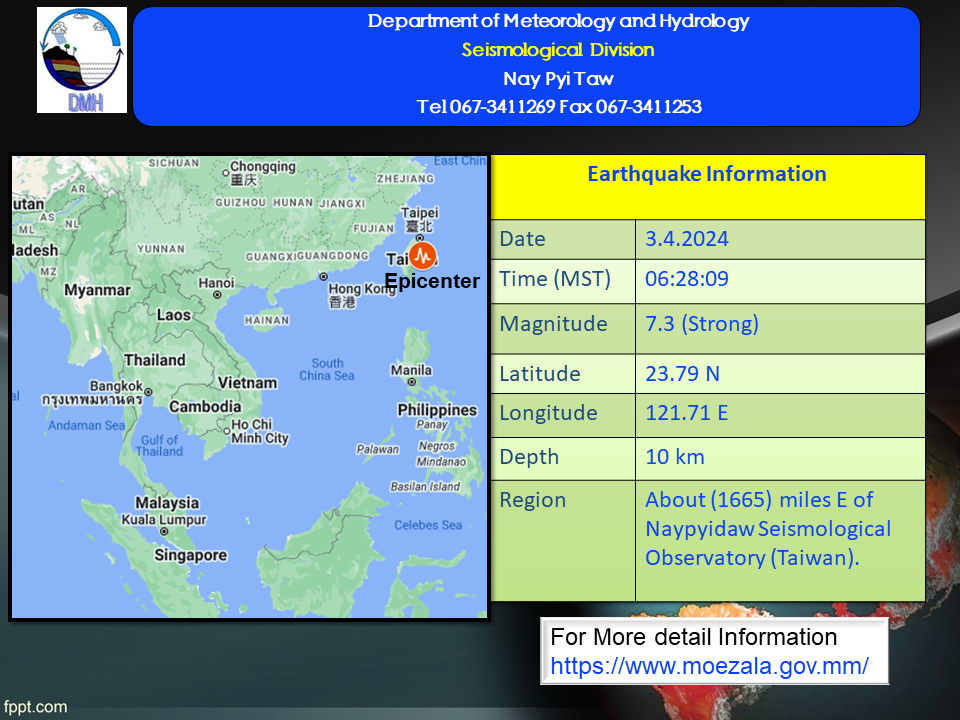
Task: Select the 'Earthquake Information' heading
Action: coord(707,174)
